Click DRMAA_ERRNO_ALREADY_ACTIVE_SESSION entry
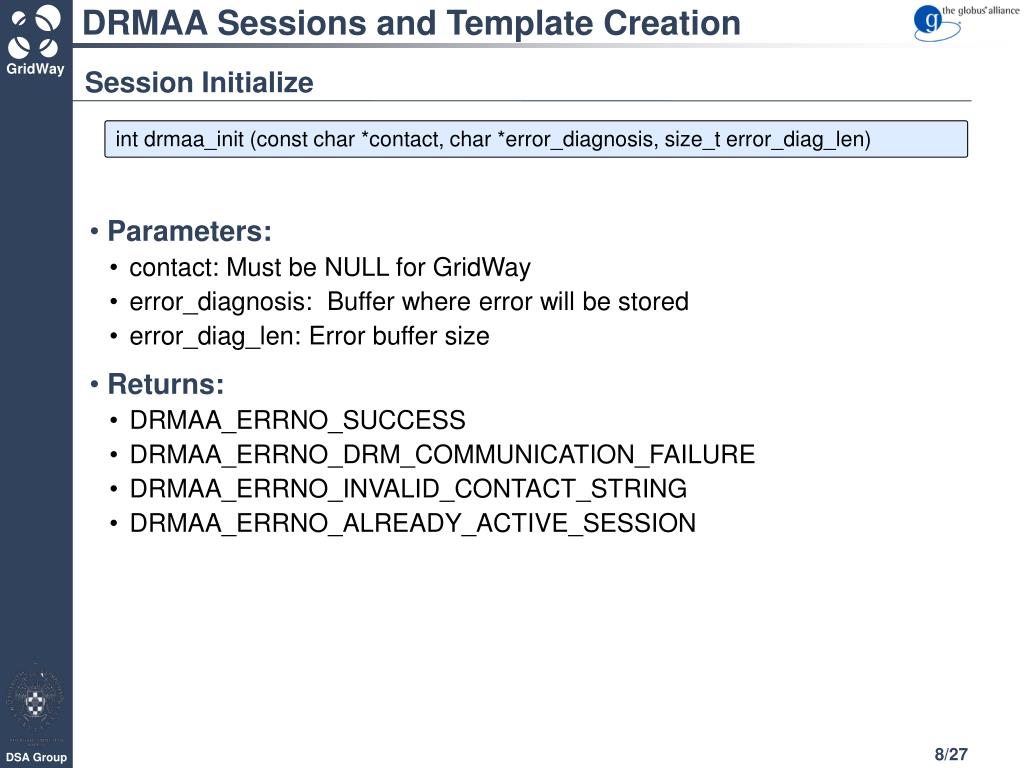This screenshot has width=1024, height=768. coord(413,524)
